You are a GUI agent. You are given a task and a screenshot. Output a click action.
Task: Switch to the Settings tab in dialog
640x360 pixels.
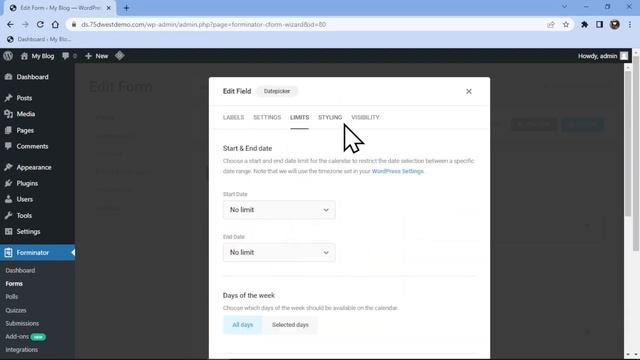coord(267,118)
